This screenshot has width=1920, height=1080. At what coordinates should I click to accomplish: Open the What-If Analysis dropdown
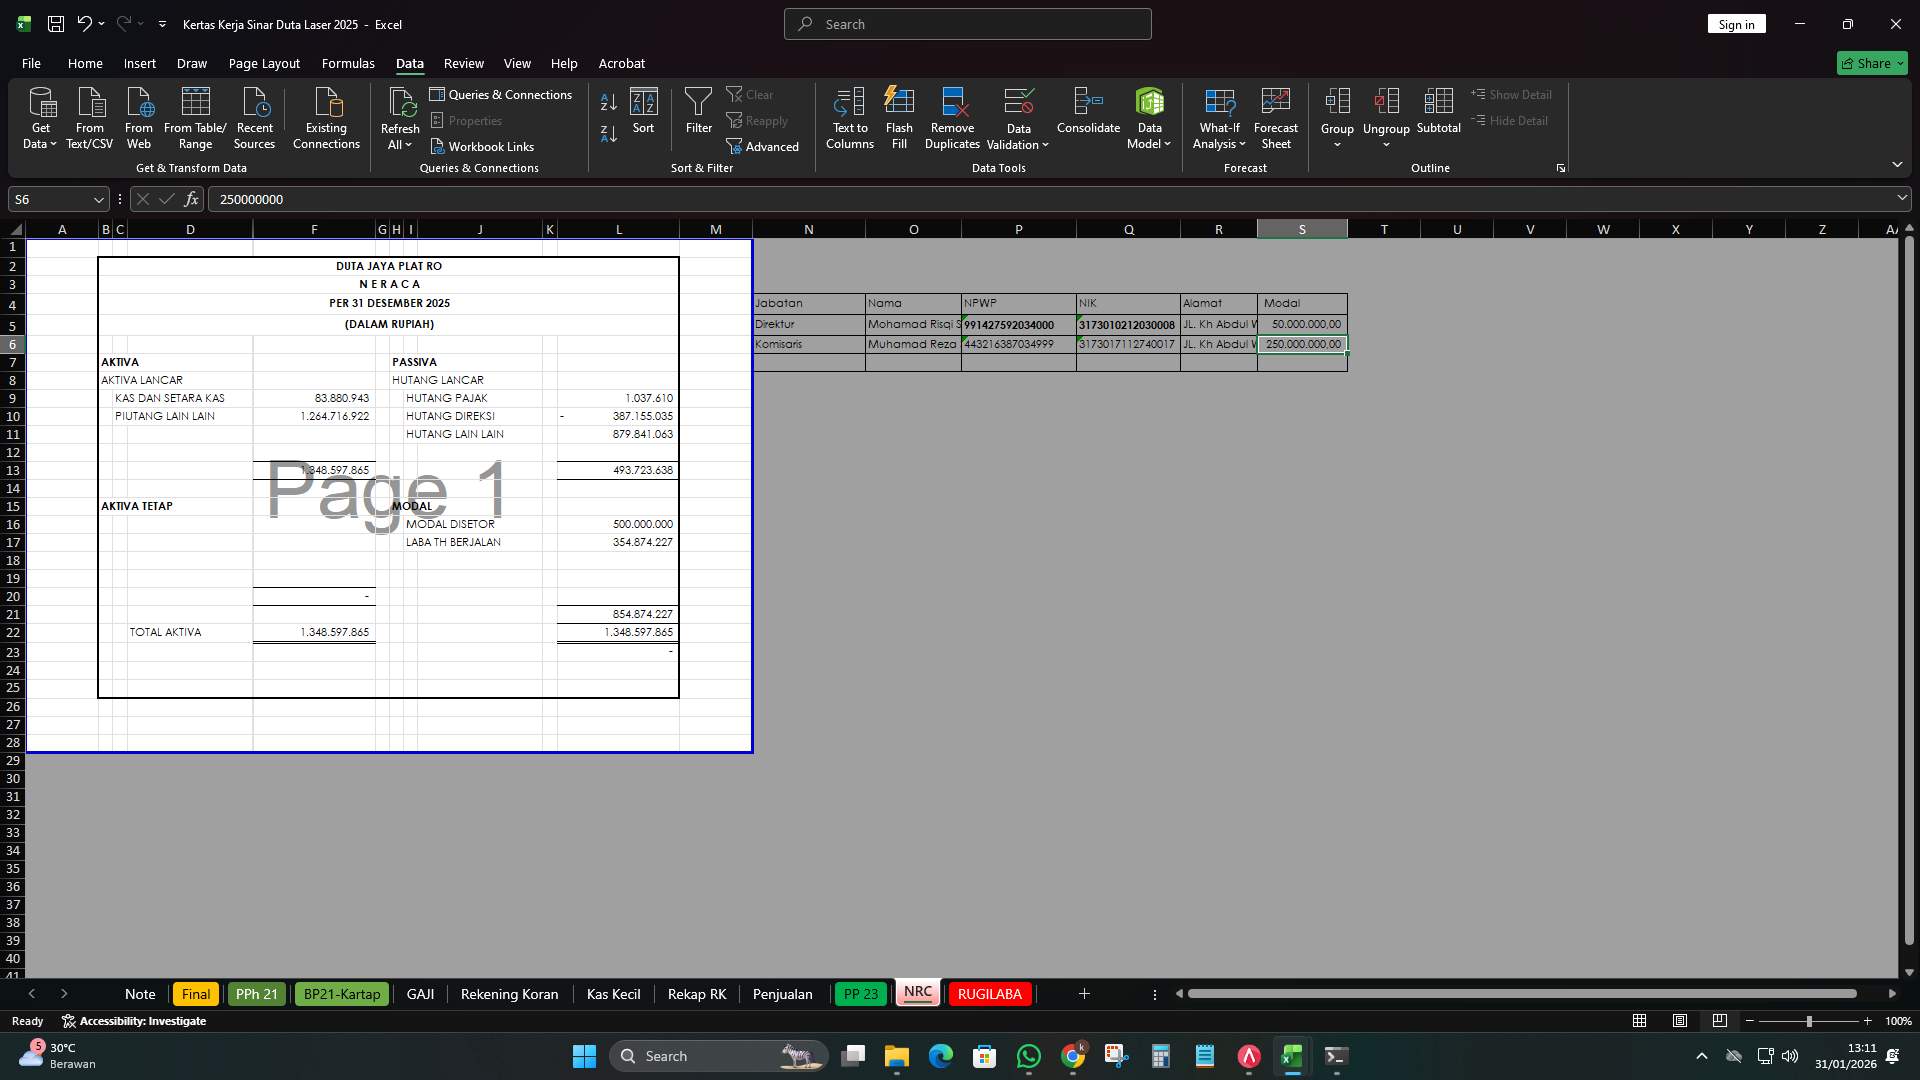click(x=1218, y=117)
